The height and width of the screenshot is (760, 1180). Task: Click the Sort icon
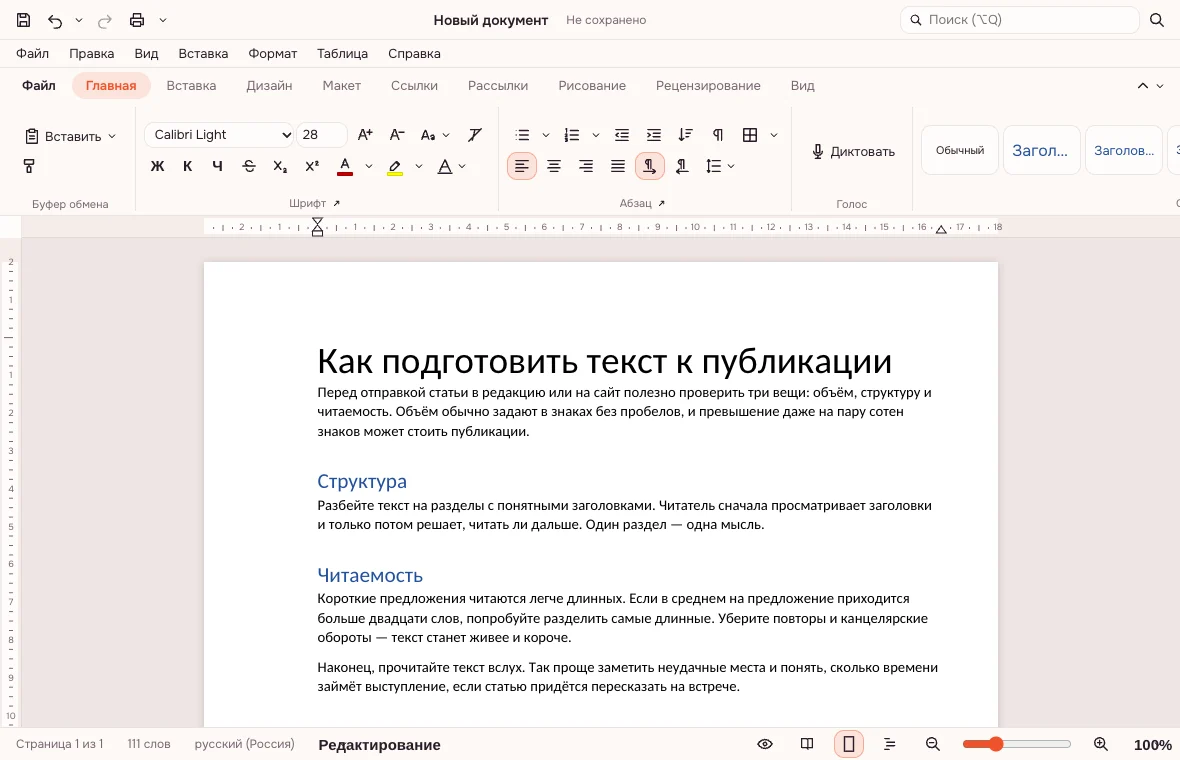pyautogui.click(x=685, y=135)
